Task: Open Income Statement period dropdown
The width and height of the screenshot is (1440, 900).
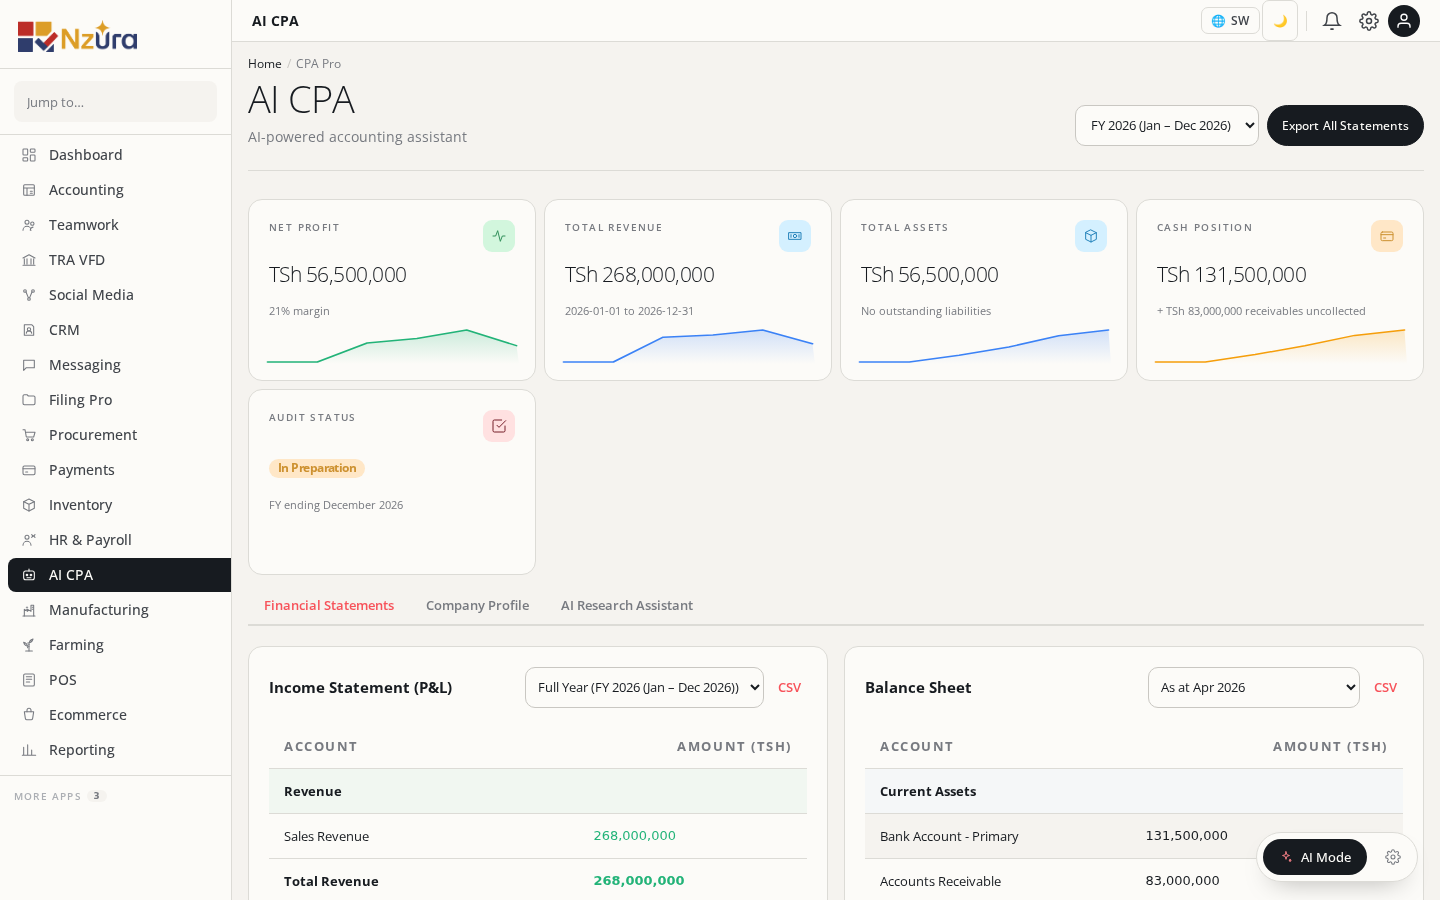Action: pyautogui.click(x=644, y=688)
